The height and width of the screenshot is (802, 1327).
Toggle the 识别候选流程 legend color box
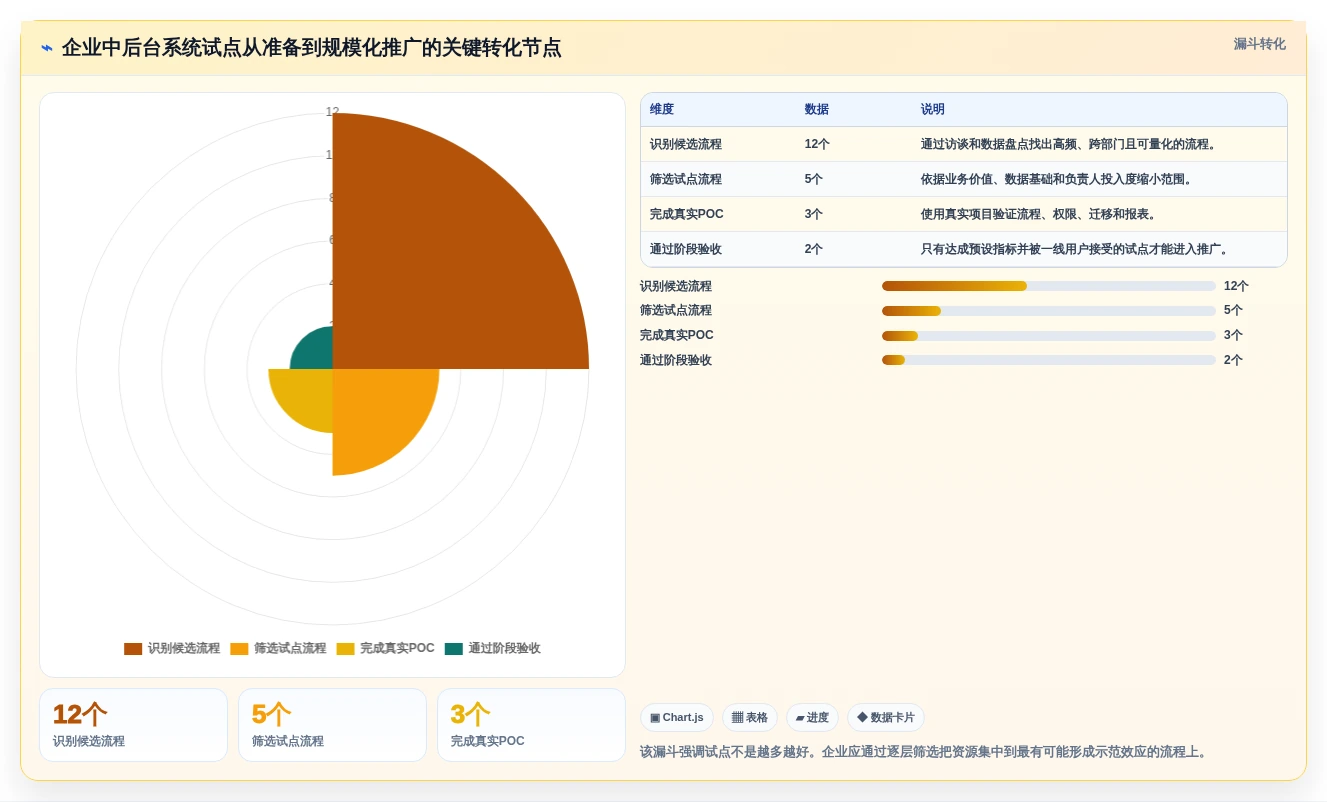click(x=133, y=649)
